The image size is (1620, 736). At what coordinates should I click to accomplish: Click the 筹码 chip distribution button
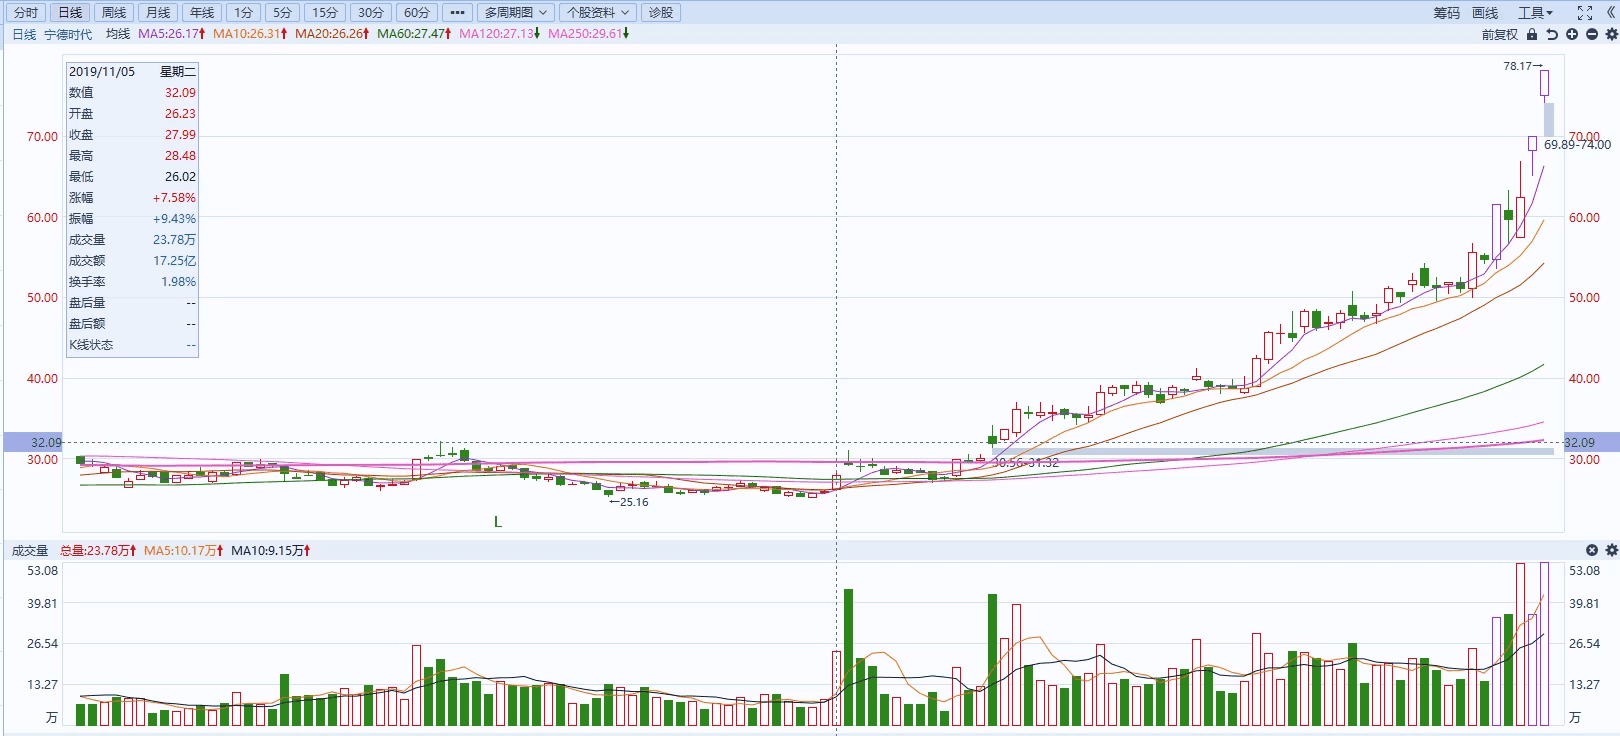1446,13
